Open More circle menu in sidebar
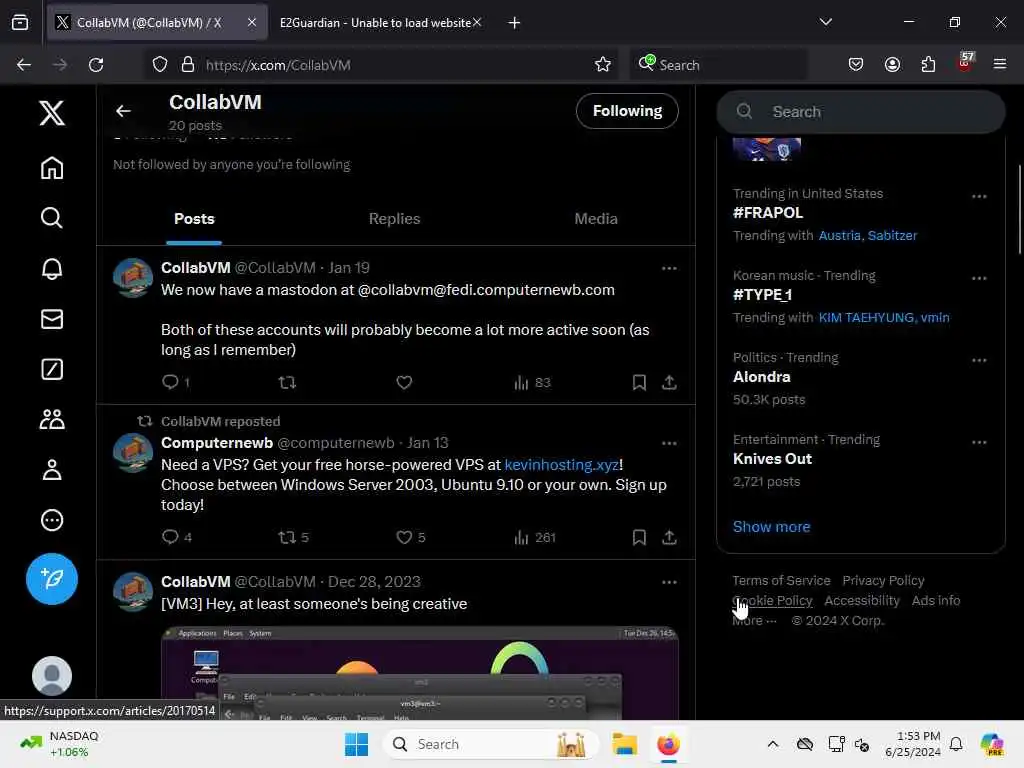This screenshot has height=768, width=1024. [52, 520]
